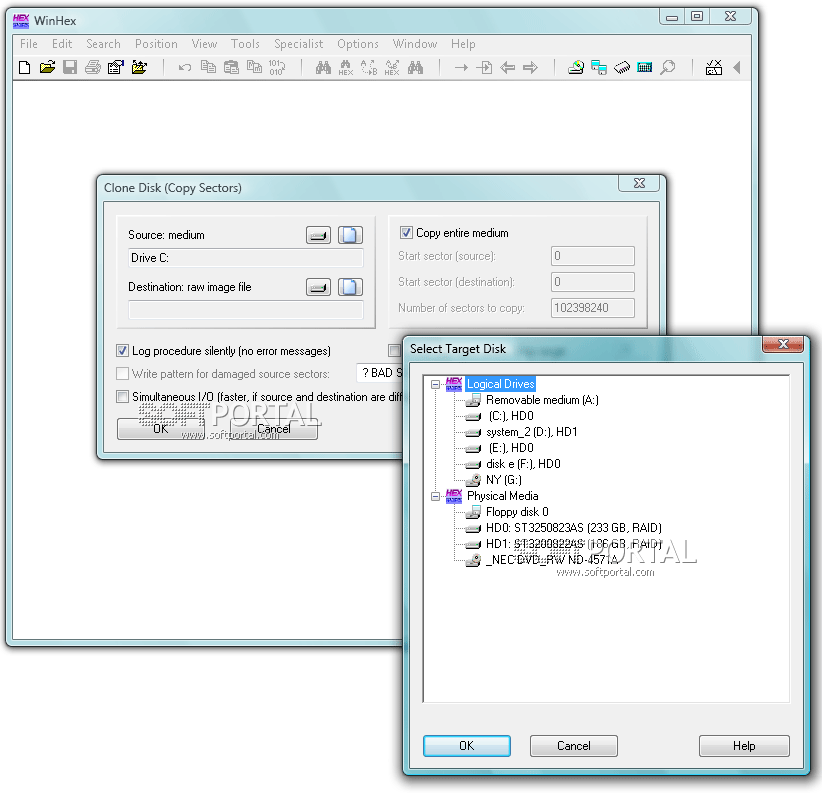Create a new file via toolbar icon
822x793 pixels.
coord(24,68)
